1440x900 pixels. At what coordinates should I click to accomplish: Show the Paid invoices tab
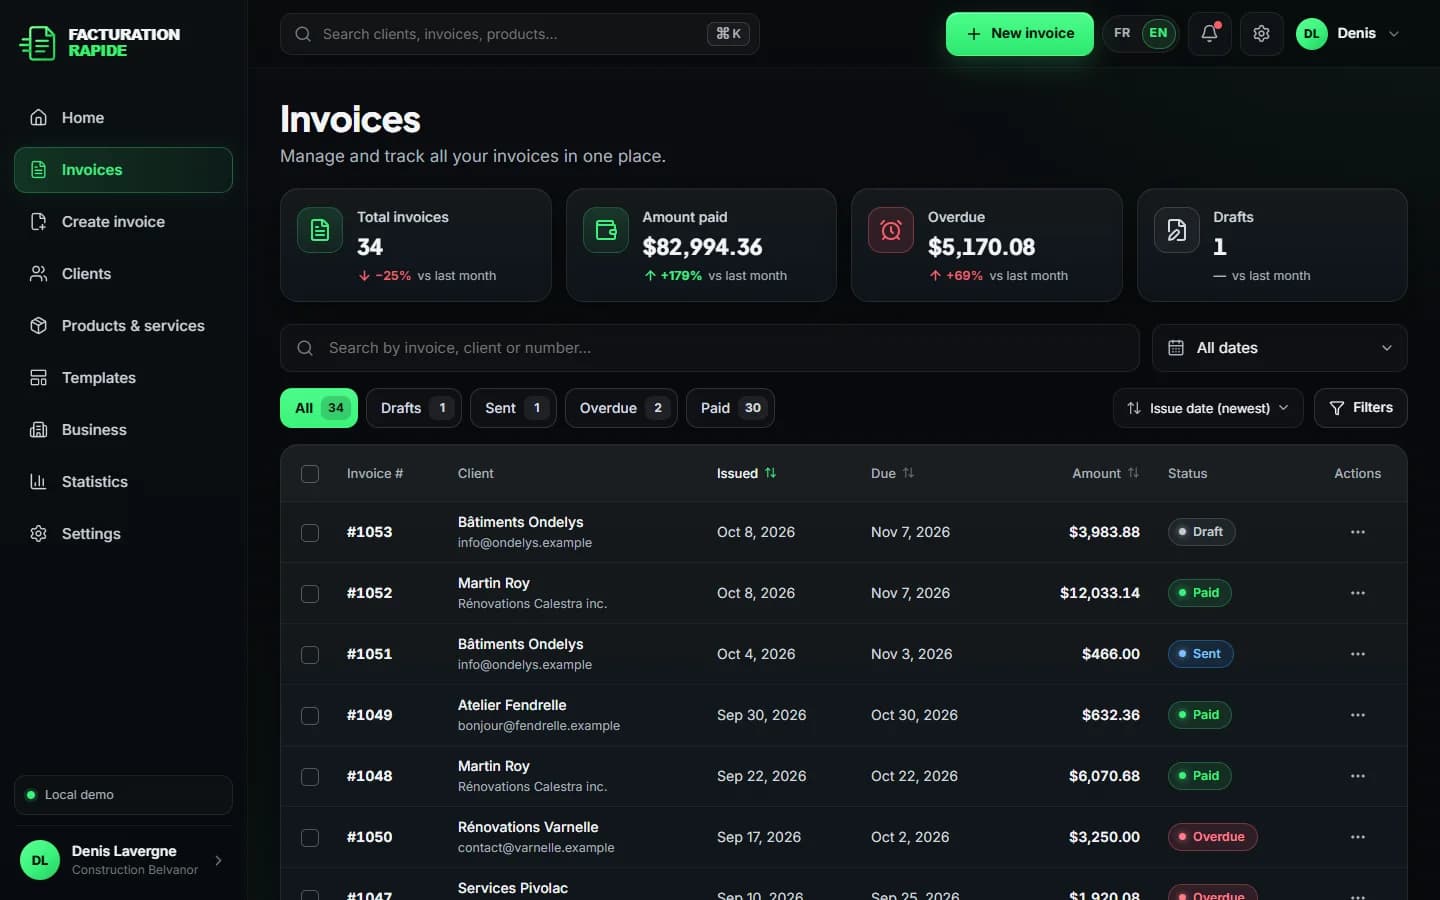pyautogui.click(x=730, y=408)
